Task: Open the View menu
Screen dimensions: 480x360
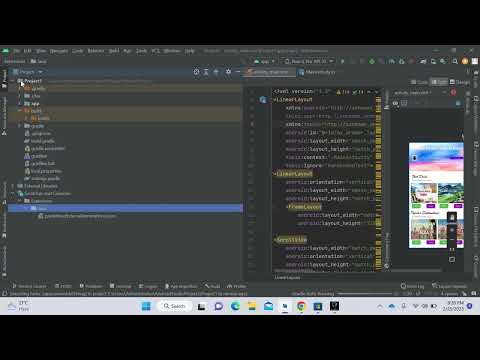Action: pyautogui.click(x=41, y=51)
